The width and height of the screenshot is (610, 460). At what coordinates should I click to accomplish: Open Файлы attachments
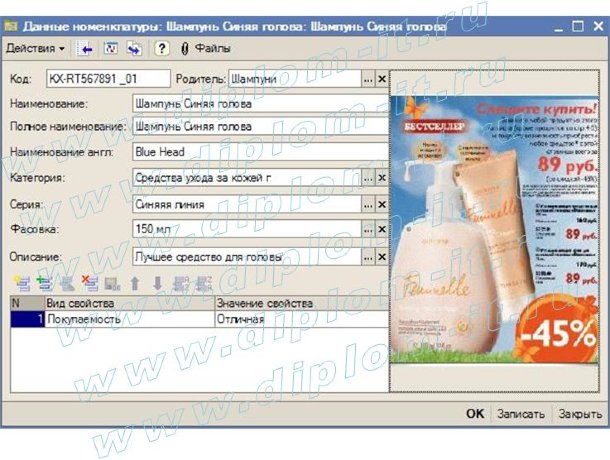[206, 48]
